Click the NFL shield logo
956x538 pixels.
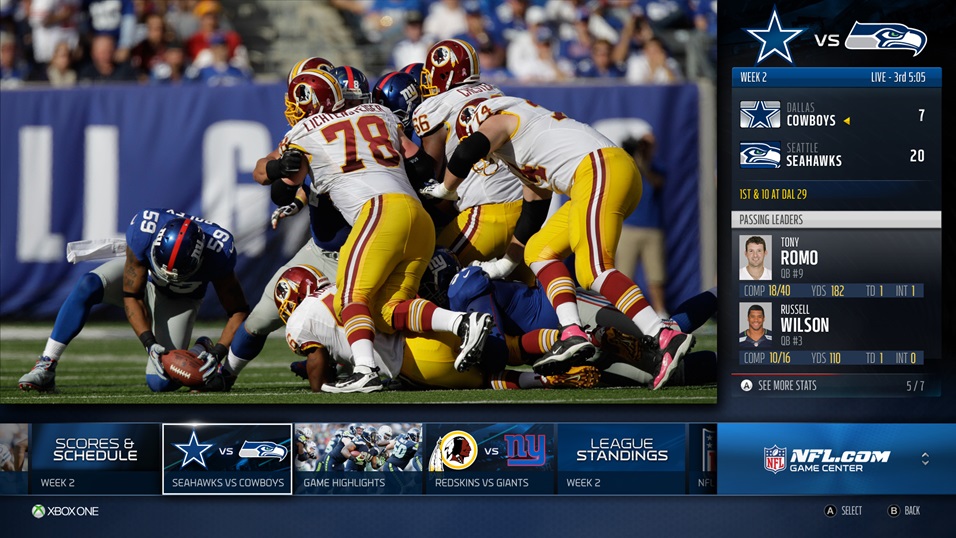pos(775,459)
